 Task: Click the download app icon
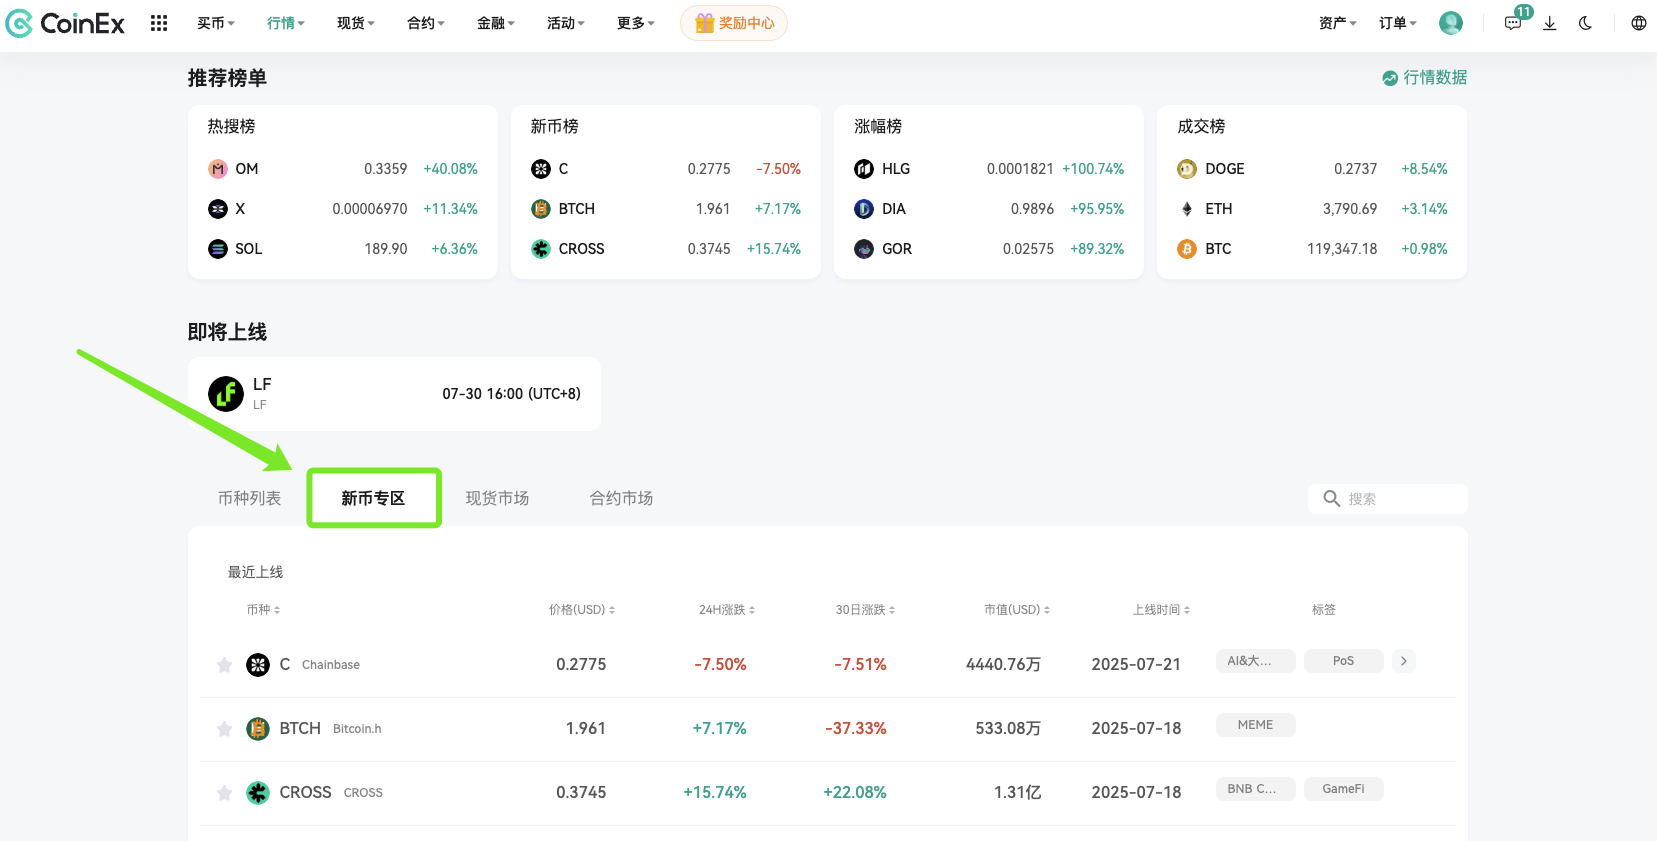coord(1550,23)
